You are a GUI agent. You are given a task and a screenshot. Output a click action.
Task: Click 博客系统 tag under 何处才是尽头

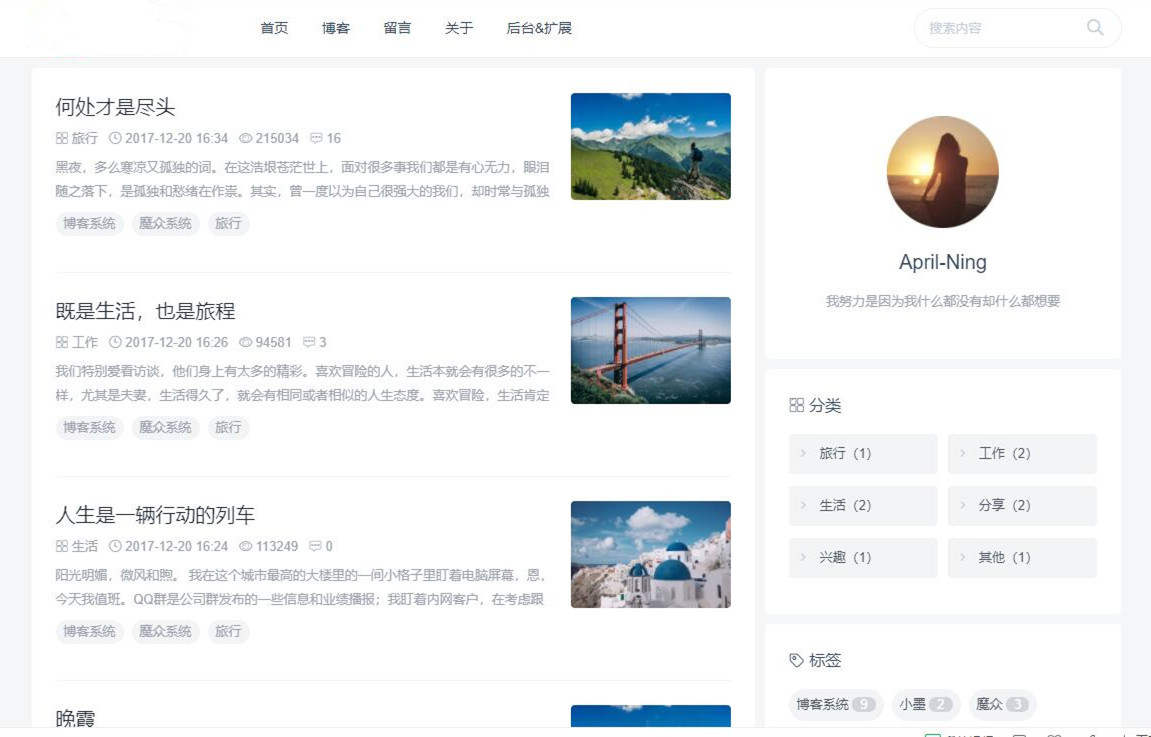pos(89,223)
